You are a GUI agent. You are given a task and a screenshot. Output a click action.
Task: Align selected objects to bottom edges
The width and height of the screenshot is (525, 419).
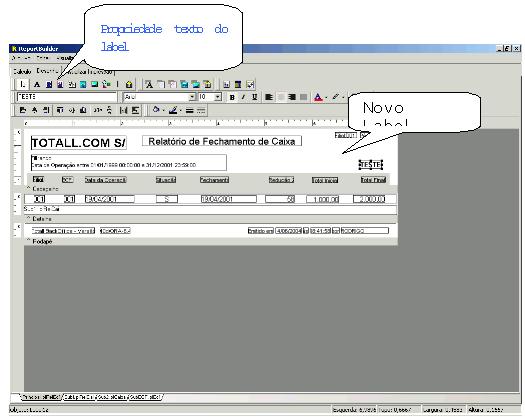(83, 110)
